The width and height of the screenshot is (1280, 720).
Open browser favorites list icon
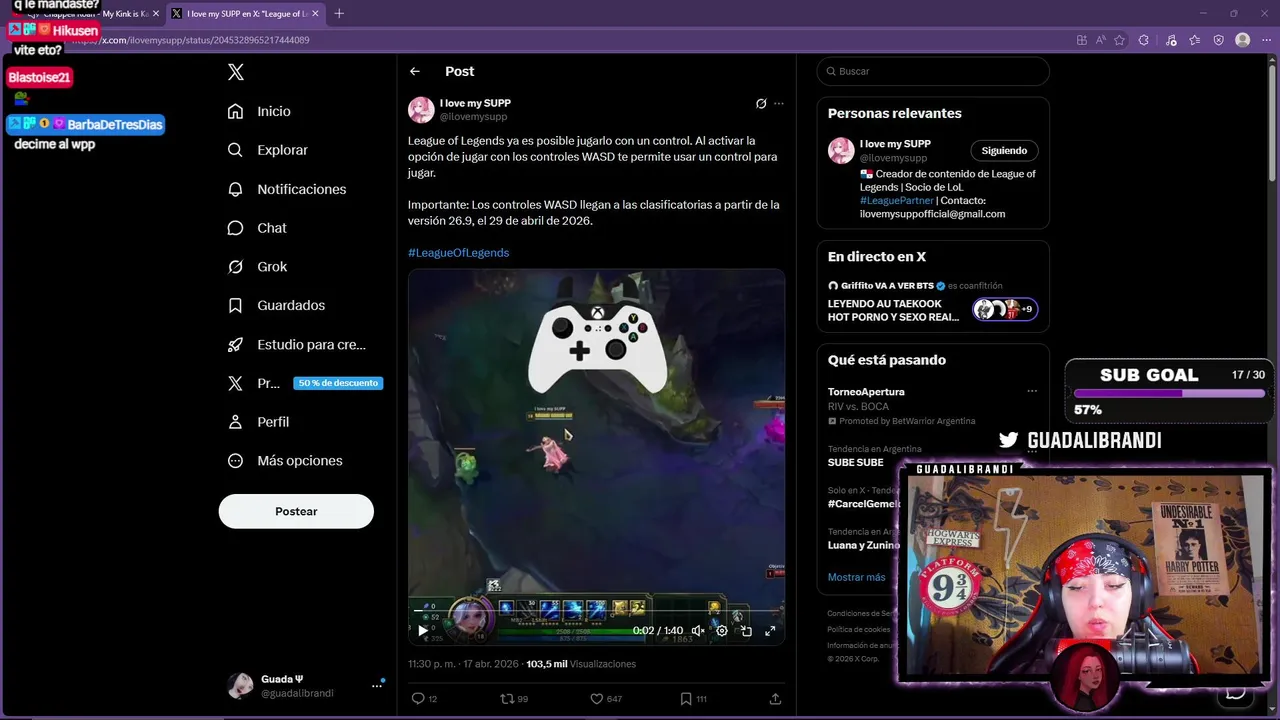click(x=1194, y=40)
